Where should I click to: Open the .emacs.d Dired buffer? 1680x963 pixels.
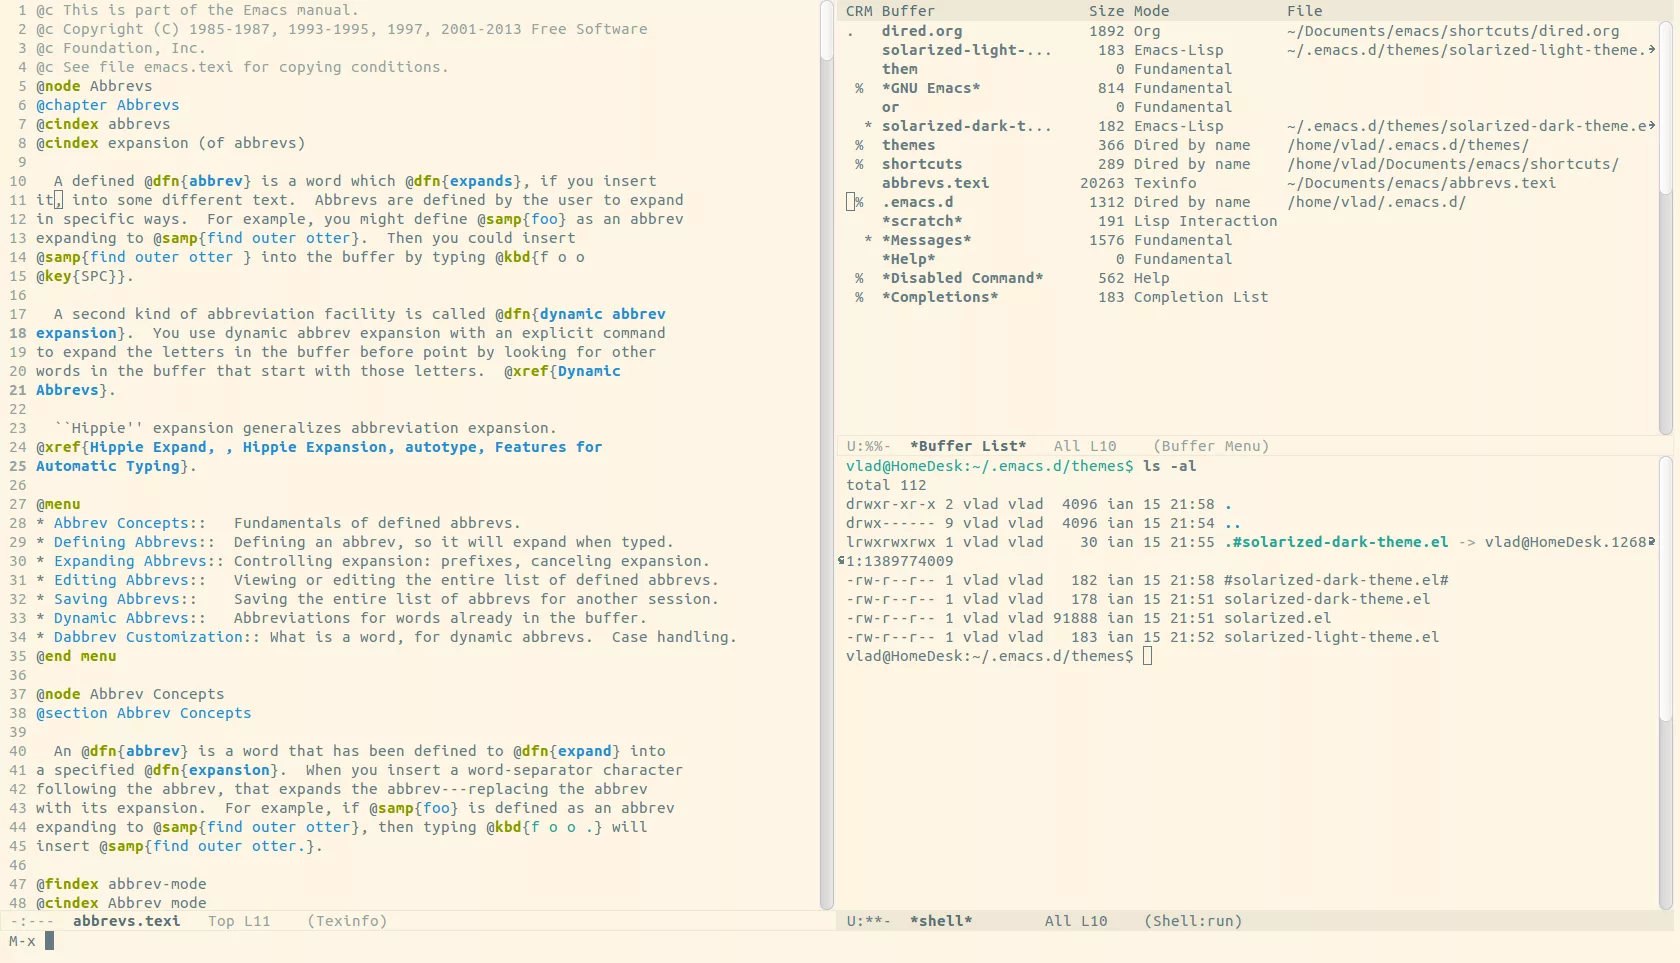pyautogui.click(x=917, y=202)
